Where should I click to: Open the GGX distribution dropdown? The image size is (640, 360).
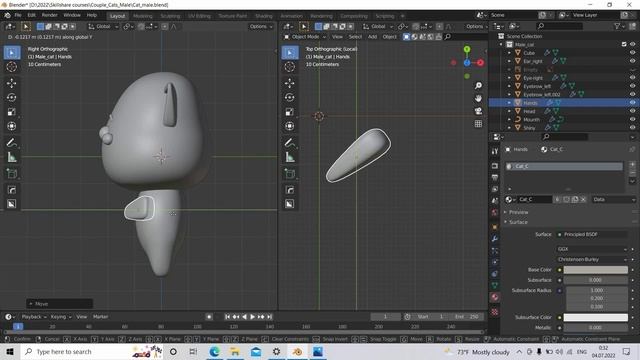[x=592, y=249]
